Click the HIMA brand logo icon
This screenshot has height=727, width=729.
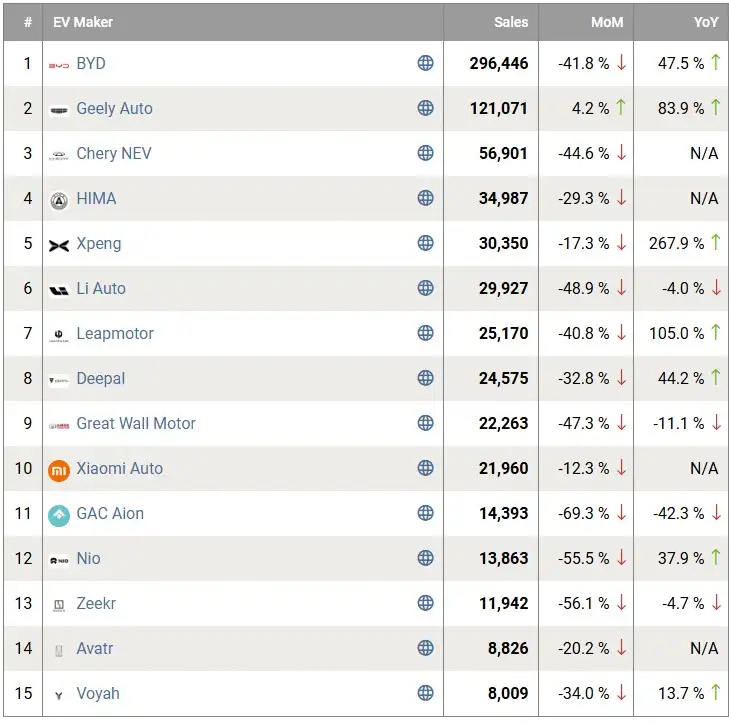pos(59,199)
